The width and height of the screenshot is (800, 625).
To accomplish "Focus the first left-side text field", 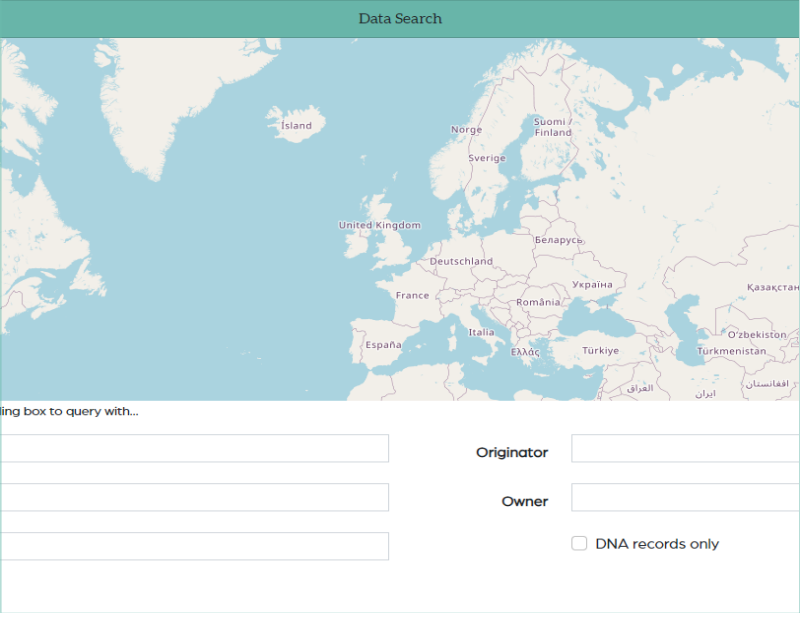I will (194, 449).
